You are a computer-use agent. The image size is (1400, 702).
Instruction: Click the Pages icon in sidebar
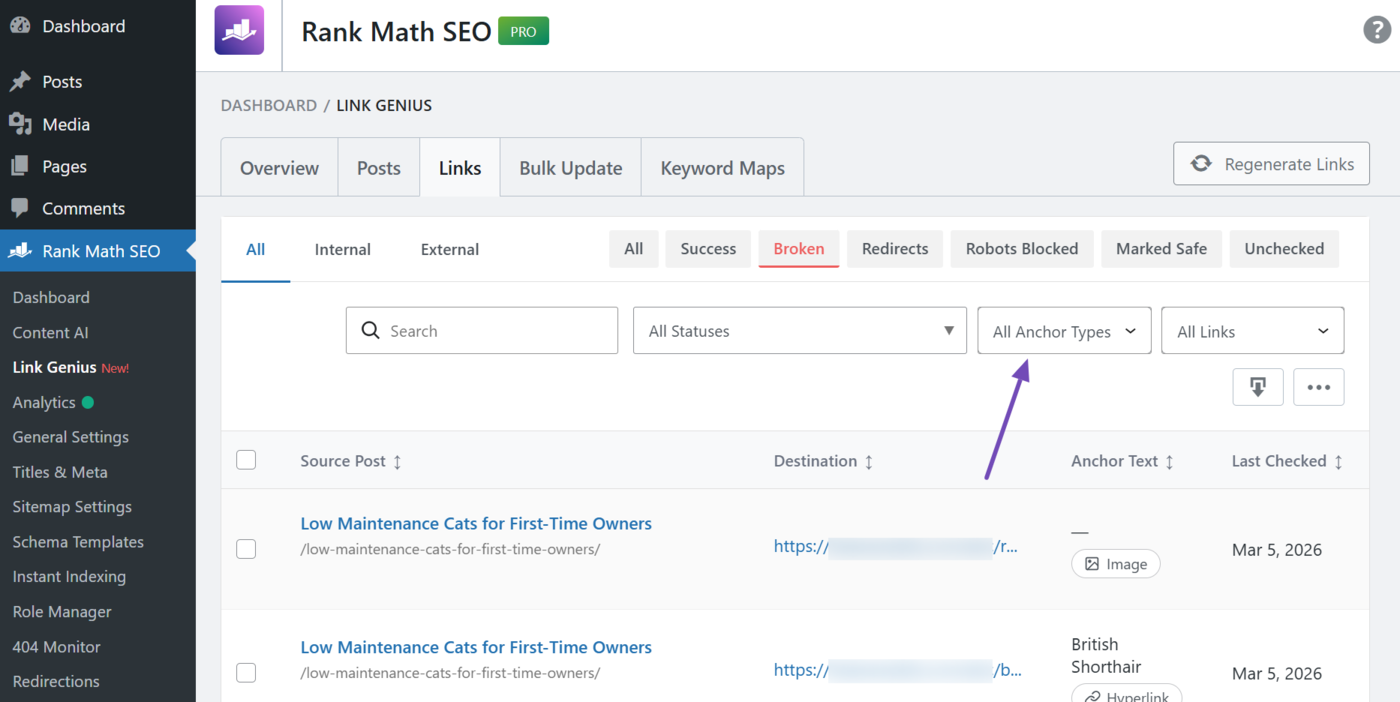coord(20,166)
